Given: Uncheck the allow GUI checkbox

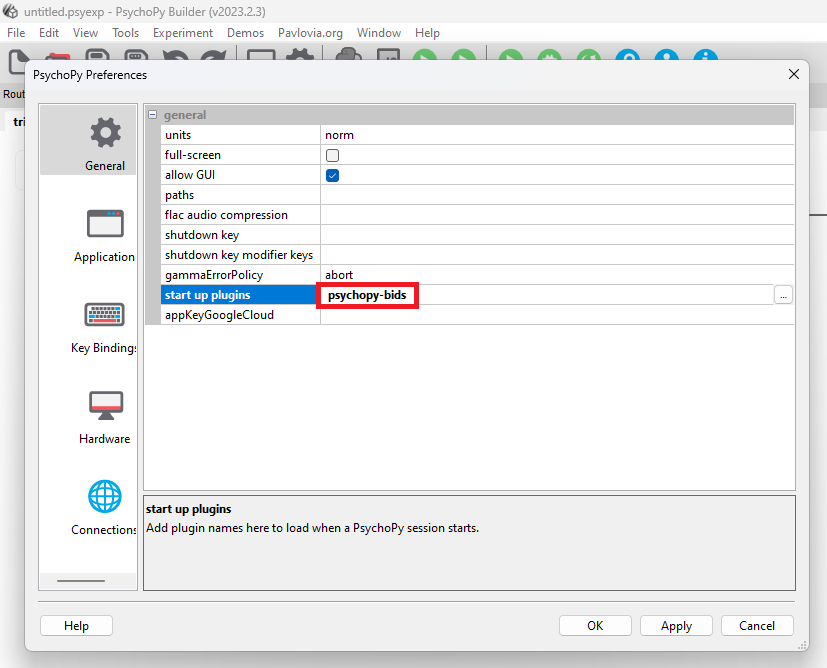Looking at the screenshot, I should (x=332, y=176).
